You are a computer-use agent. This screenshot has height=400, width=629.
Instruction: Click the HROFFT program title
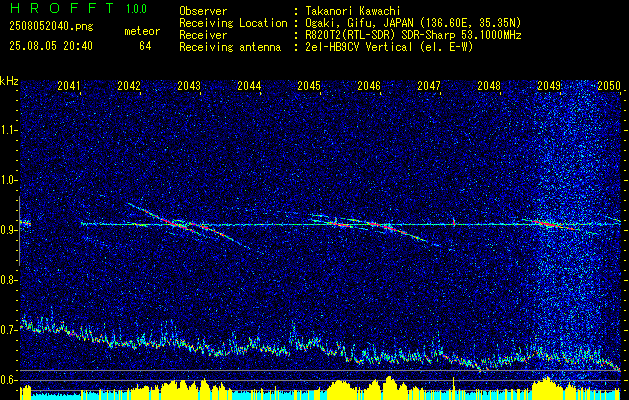[62, 8]
